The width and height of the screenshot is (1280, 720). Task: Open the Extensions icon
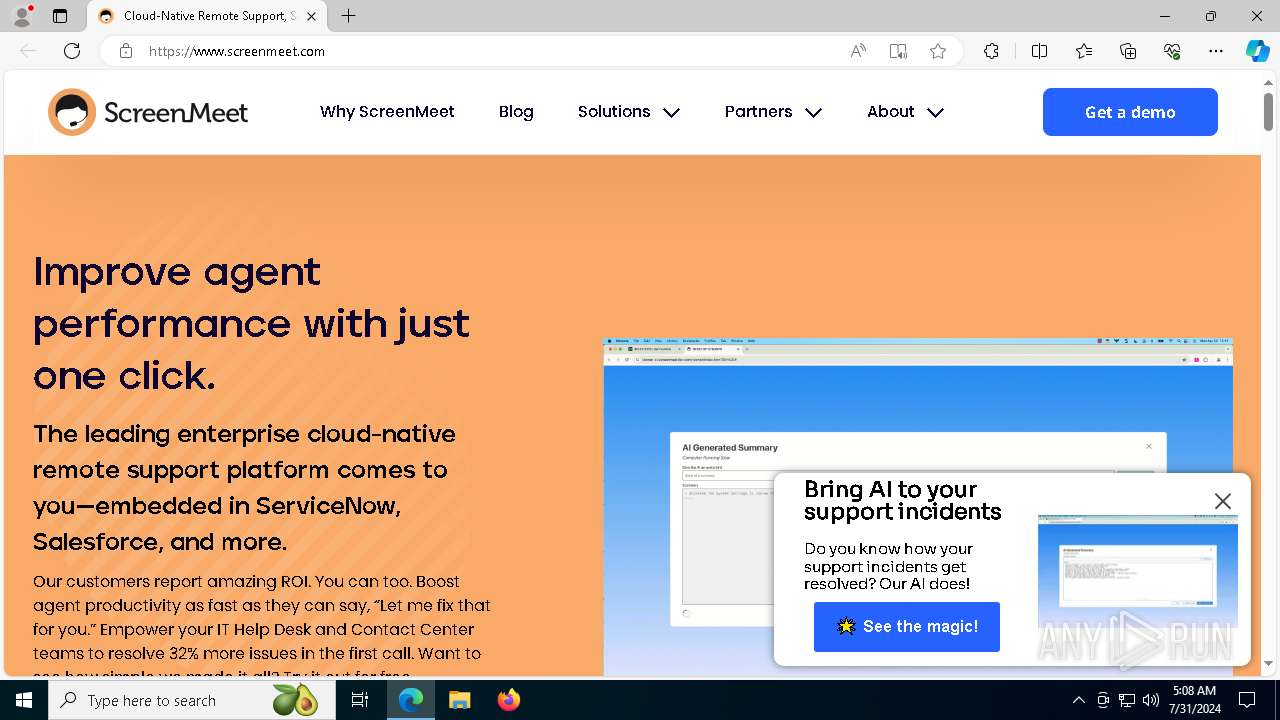tap(991, 51)
